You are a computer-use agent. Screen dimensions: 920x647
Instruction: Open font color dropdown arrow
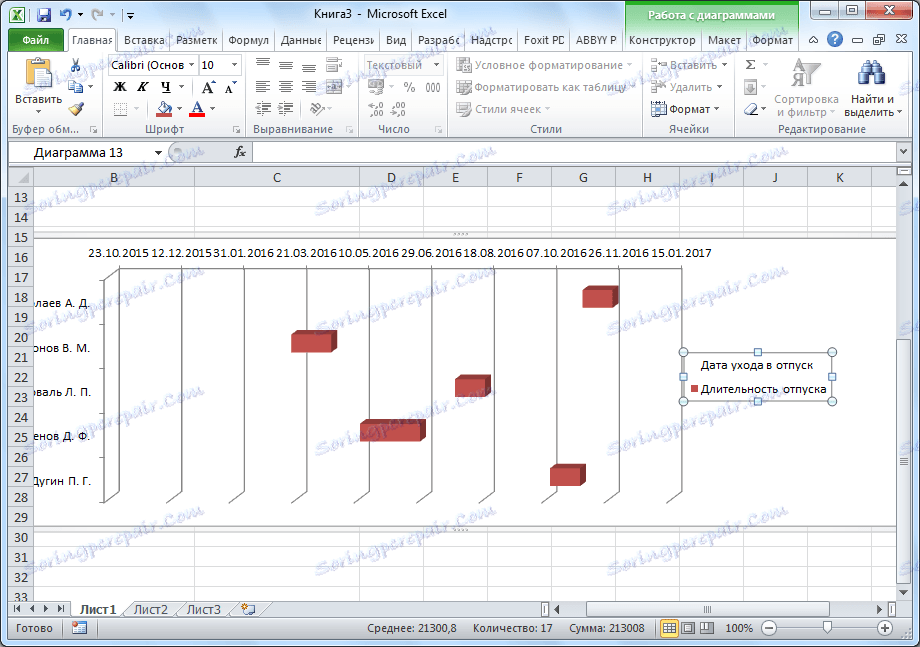(212, 109)
